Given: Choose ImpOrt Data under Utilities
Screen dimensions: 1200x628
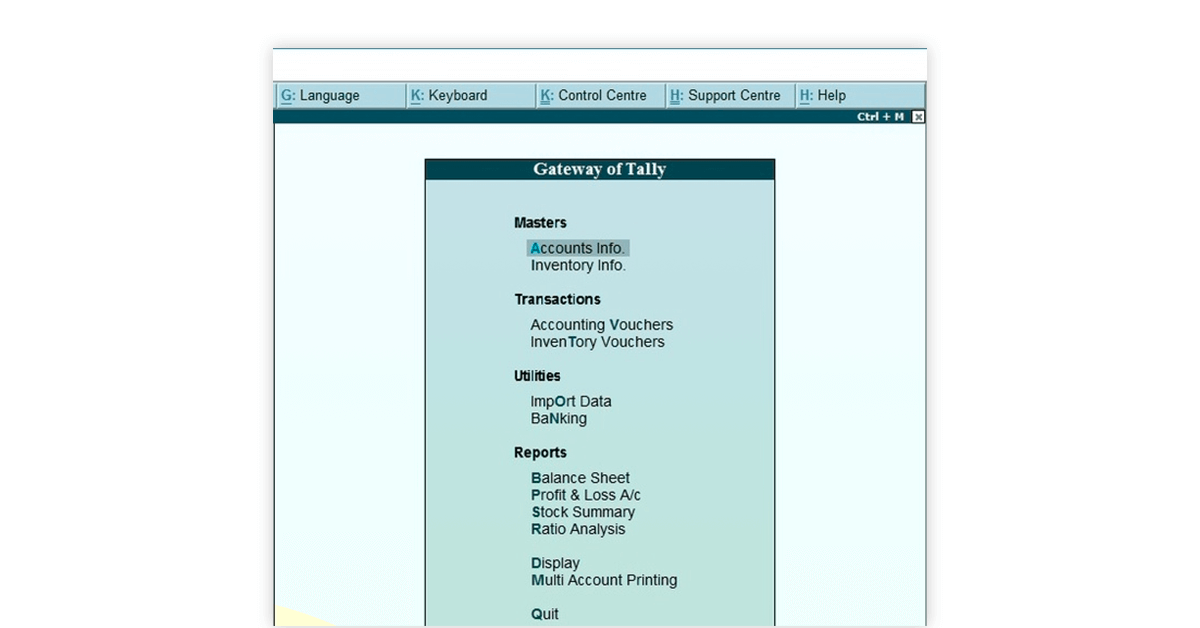Looking at the screenshot, I should coord(571,401).
